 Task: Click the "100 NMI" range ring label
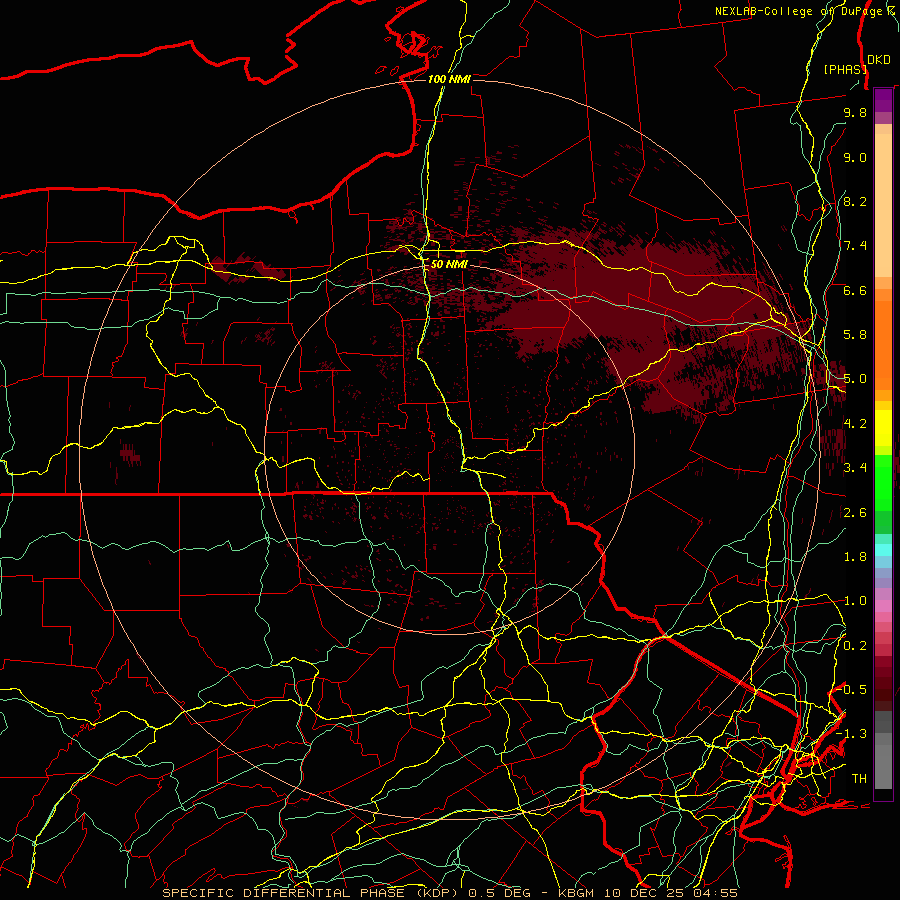(449, 79)
